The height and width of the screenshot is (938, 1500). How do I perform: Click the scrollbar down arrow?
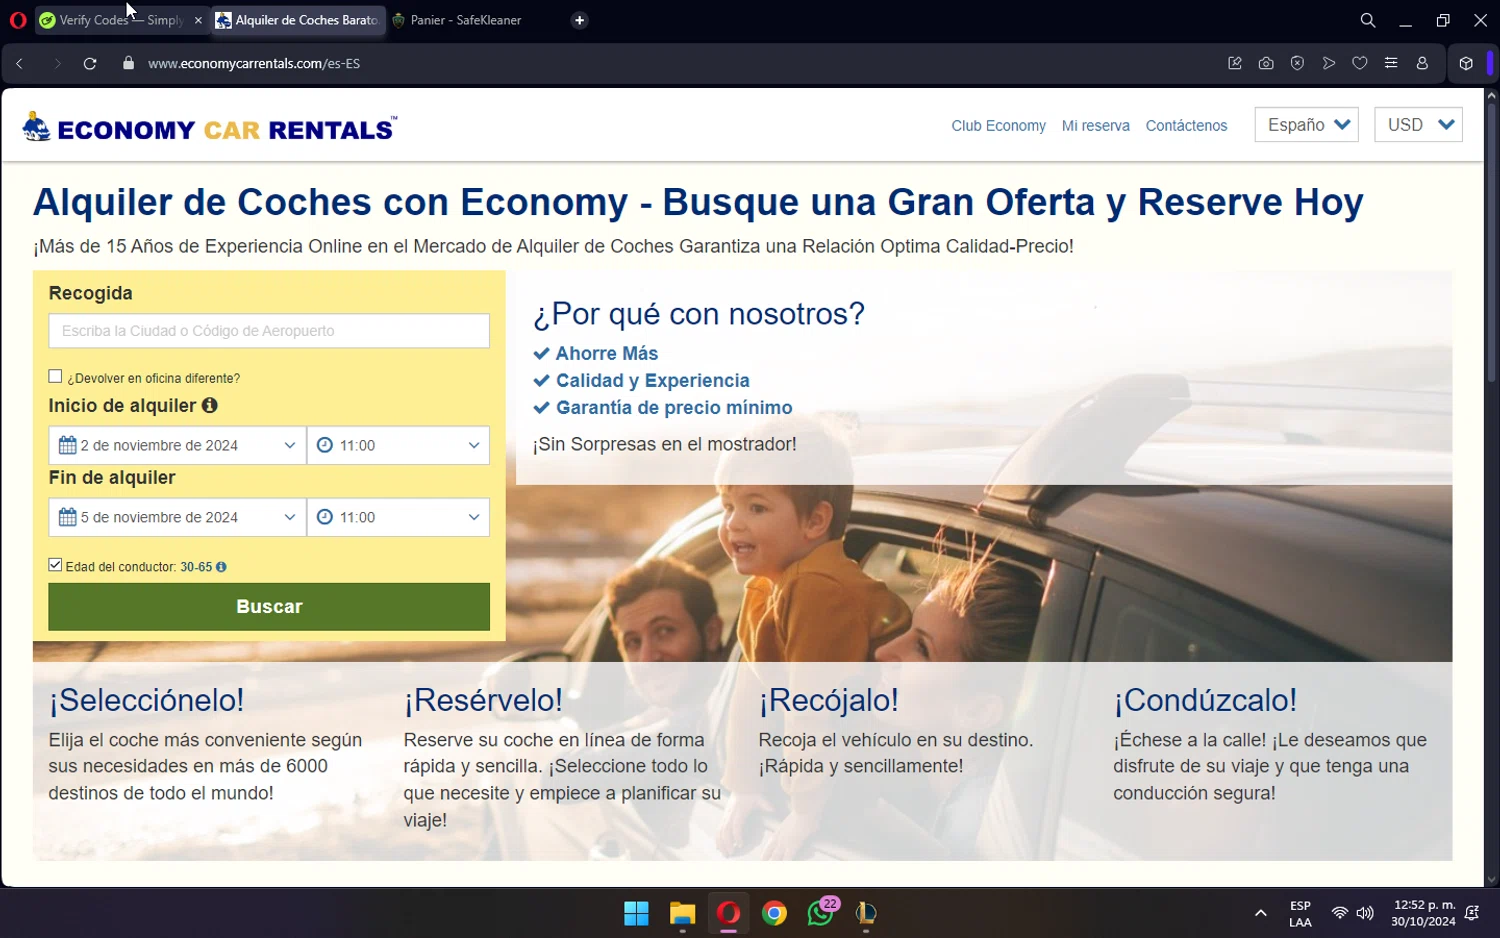coord(1491,880)
